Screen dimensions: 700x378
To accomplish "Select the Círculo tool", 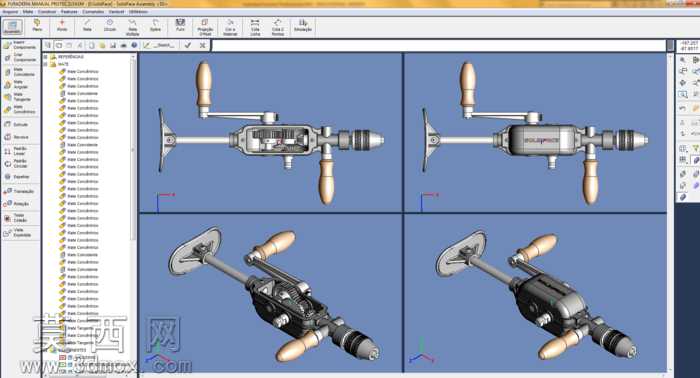I will (110, 25).
